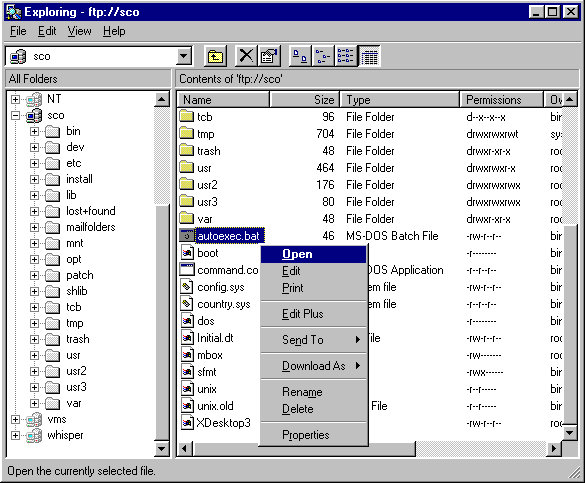This screenshot has width=585, height=483.
Task: Click the sfmt file icon
Action: (x=187, y=372)
